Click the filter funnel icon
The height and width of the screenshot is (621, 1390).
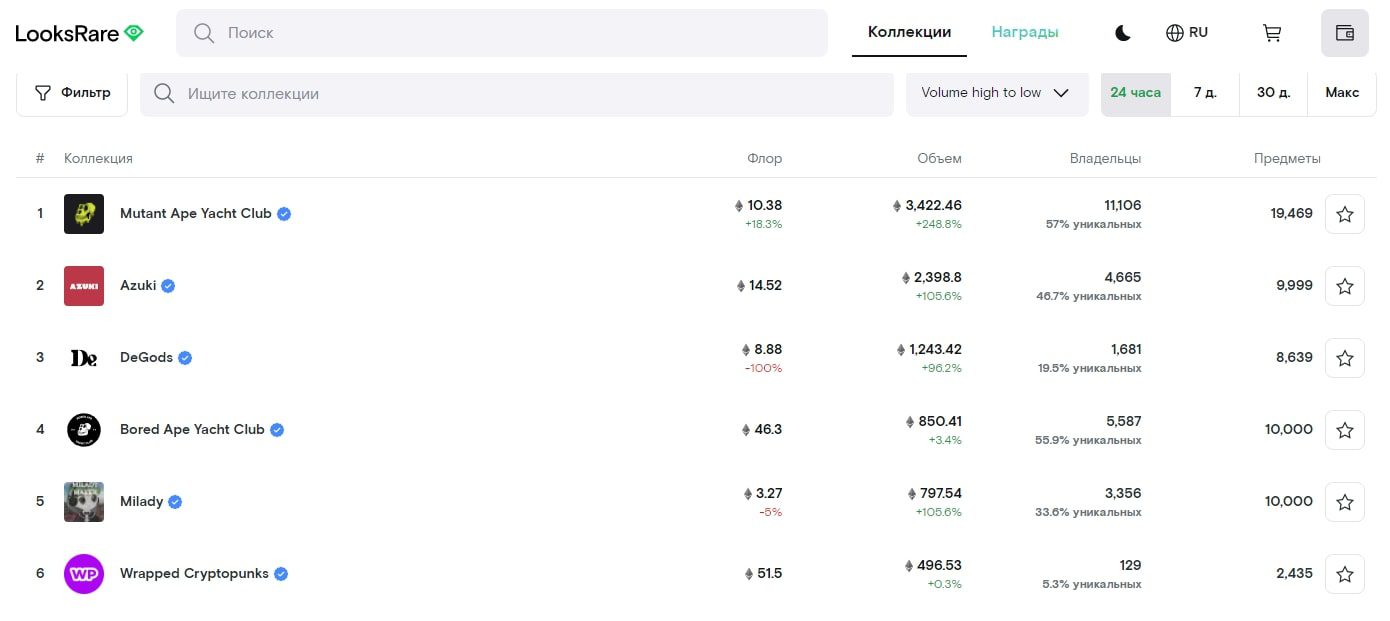point(44,92)
